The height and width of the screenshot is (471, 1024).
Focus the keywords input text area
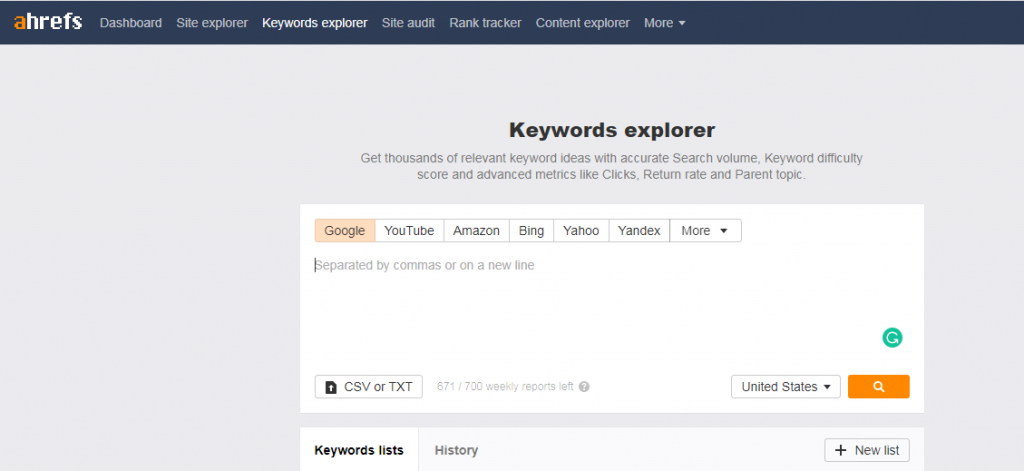[611, 307]
